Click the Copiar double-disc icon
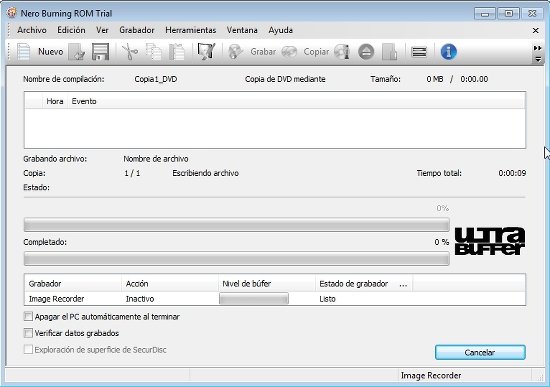 [x=289, y=52]
